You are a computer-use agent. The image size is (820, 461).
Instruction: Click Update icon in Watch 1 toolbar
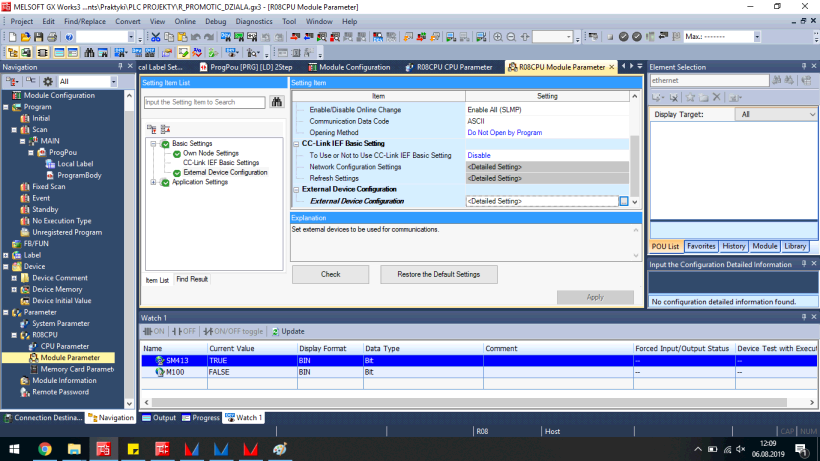pyautogui.click(x=287, y=331)
